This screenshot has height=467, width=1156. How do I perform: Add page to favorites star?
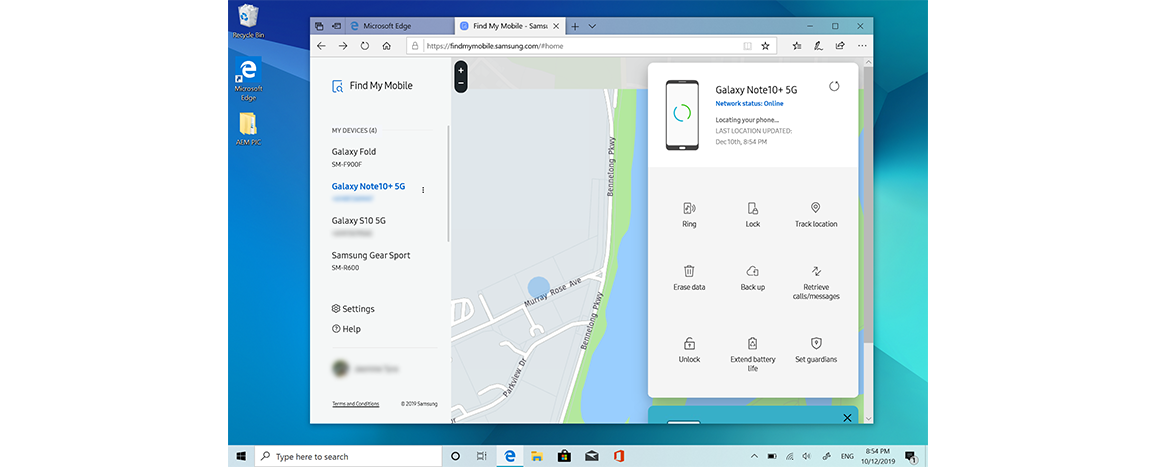(765, 46)
